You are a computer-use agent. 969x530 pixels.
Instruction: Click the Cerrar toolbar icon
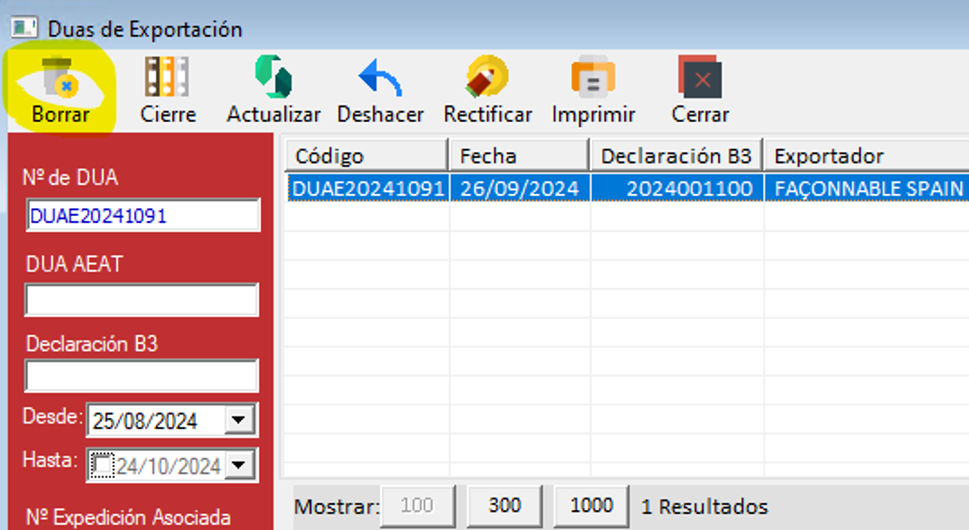(x=700, y=78)
